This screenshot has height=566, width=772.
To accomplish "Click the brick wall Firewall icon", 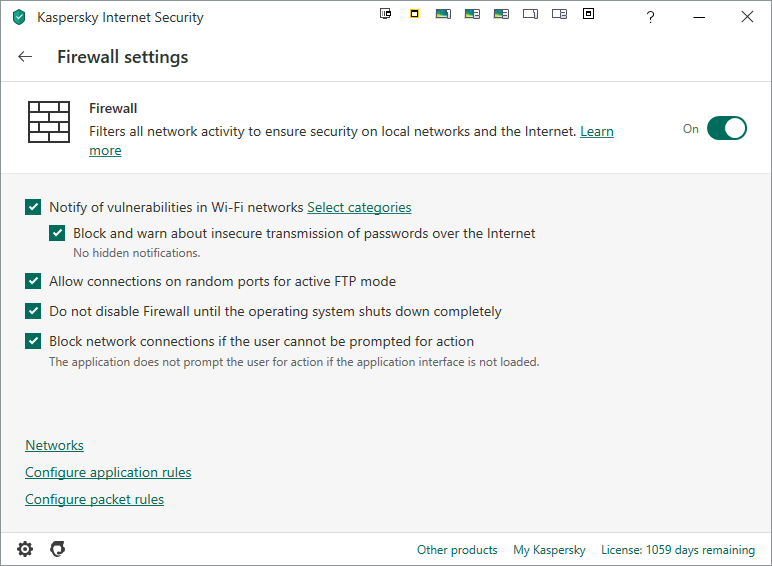I will tap(48, 122).
